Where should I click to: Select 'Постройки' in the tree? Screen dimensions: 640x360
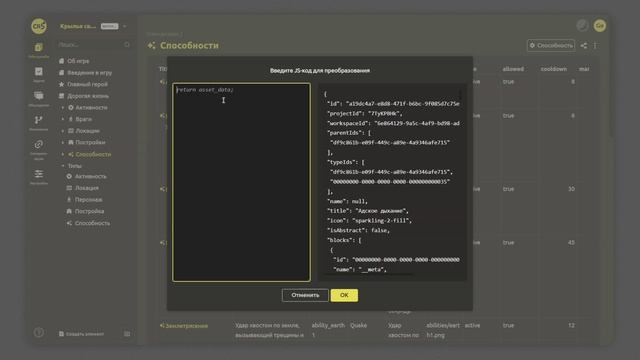point(90,142)
